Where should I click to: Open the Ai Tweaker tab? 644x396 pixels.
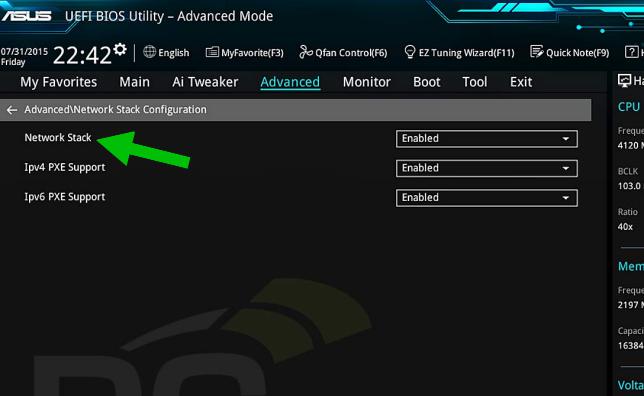(x=205, y=82)
